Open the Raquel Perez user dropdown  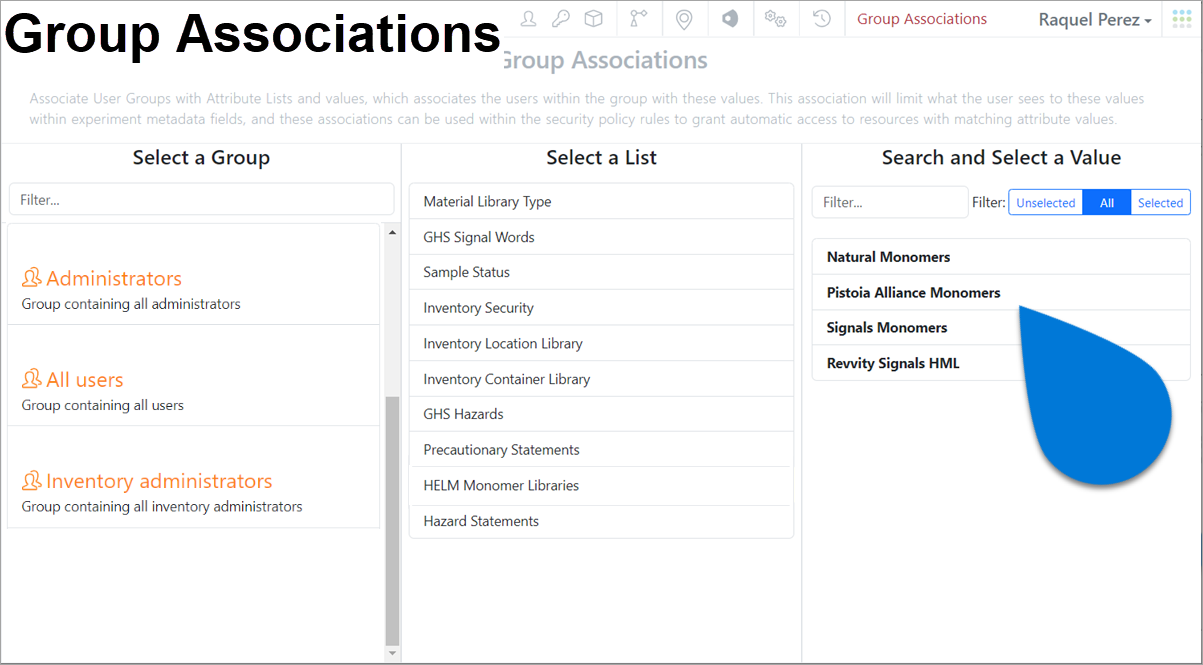click(x=1095, y=20)
